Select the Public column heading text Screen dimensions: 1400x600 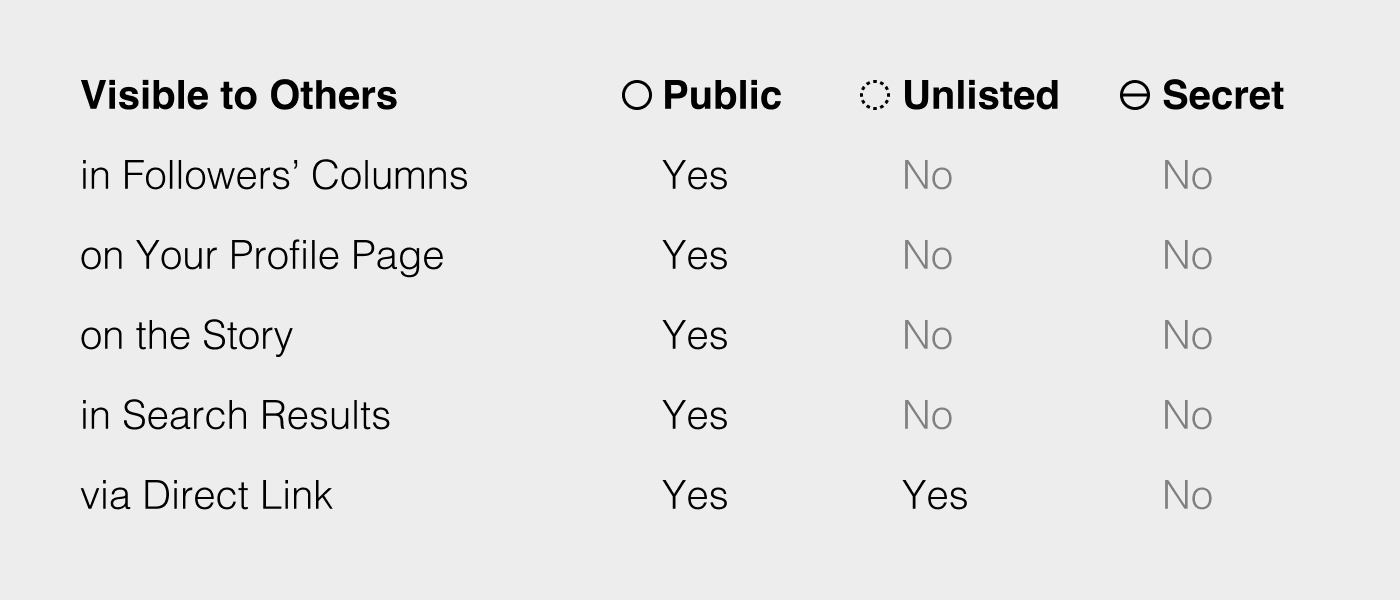coord(722,96)
